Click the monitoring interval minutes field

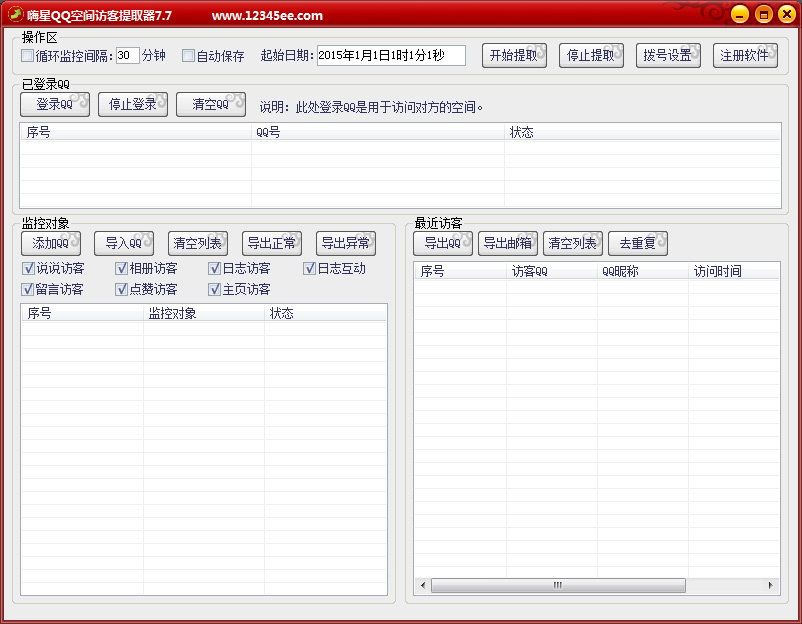pyautogui.click(x=127, y=56)
